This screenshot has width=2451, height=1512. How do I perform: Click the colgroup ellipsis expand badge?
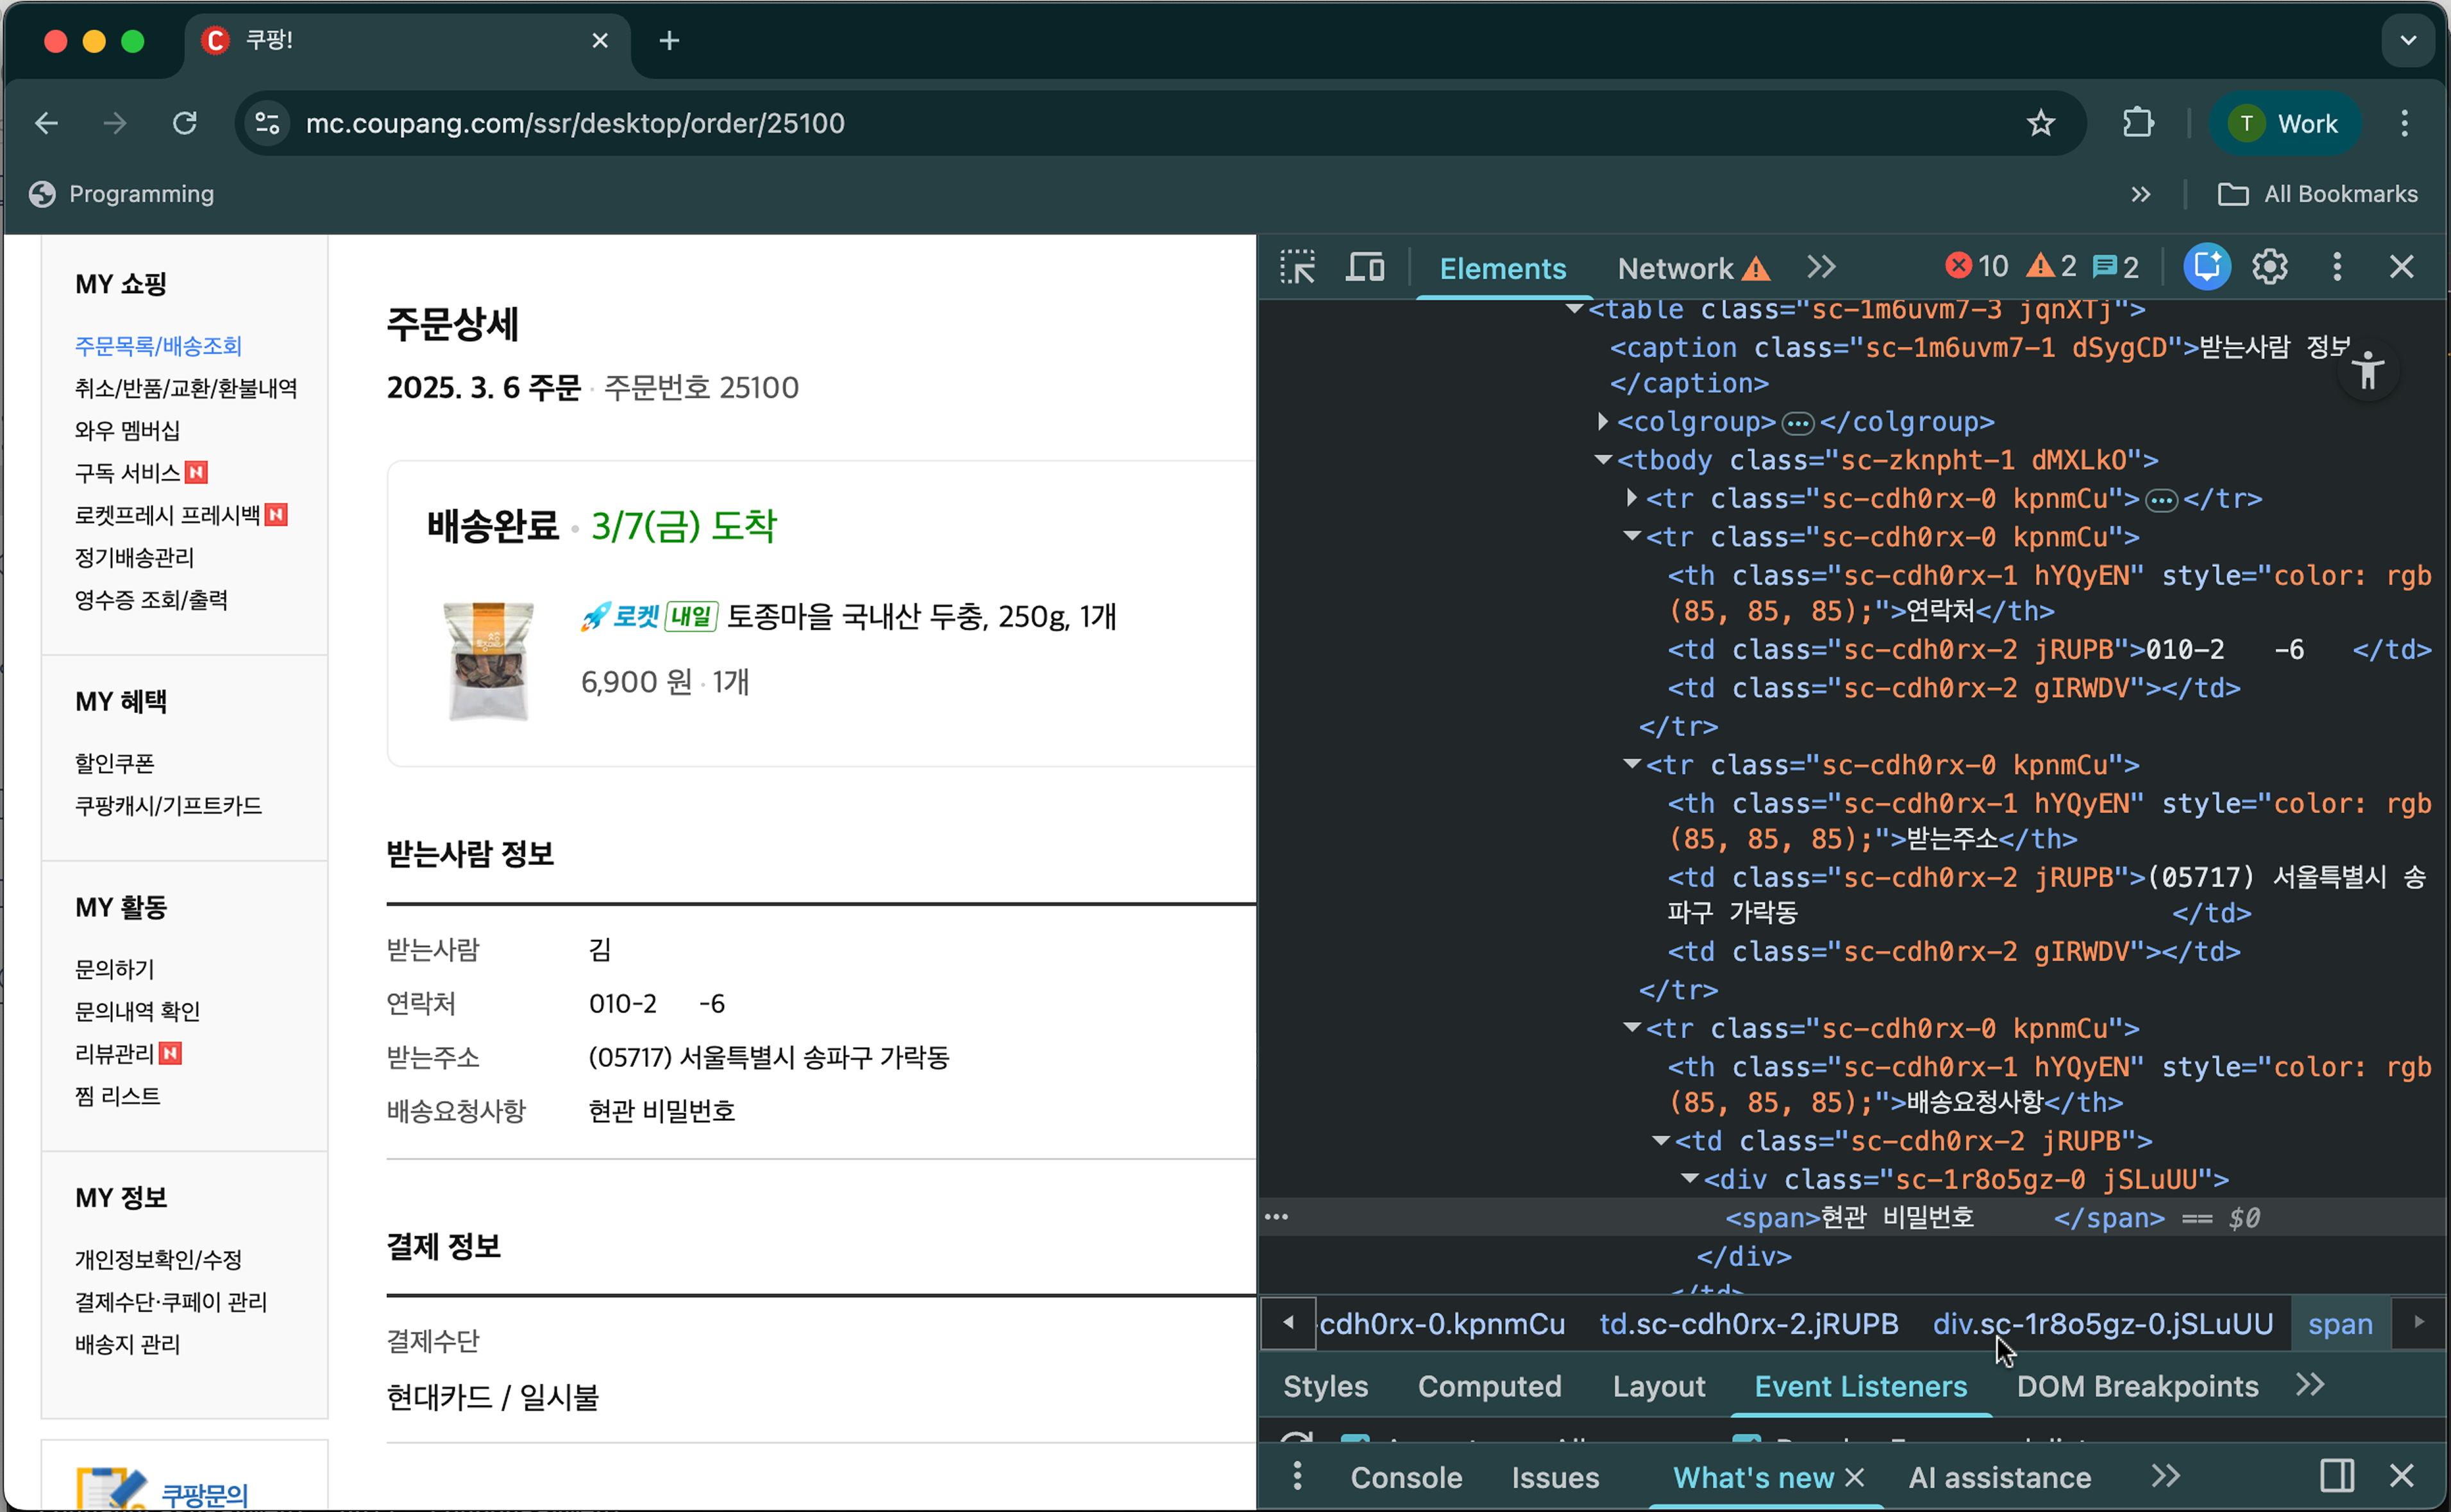pos(1797,423)
